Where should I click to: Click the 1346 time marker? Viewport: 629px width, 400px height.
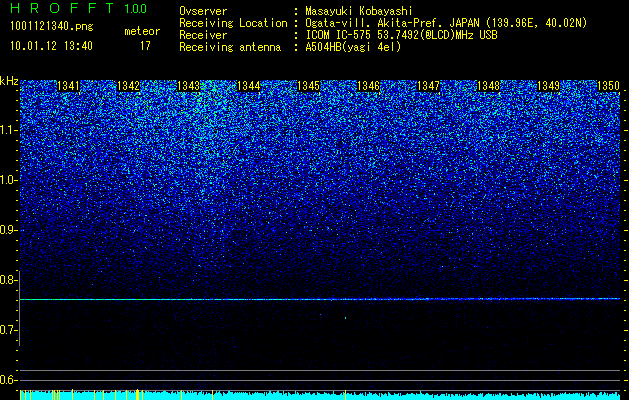pos(369,86)
